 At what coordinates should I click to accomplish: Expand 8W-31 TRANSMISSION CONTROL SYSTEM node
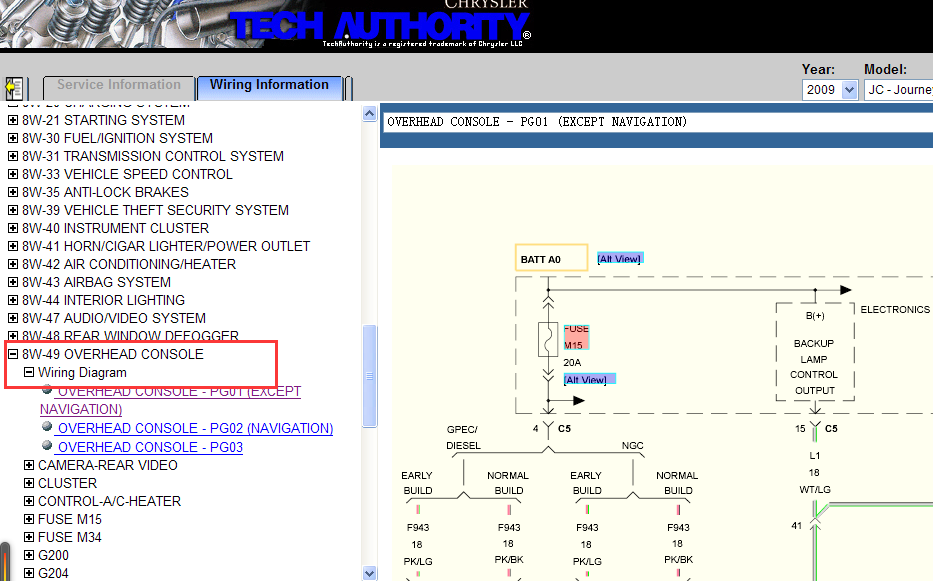point(12,156)
